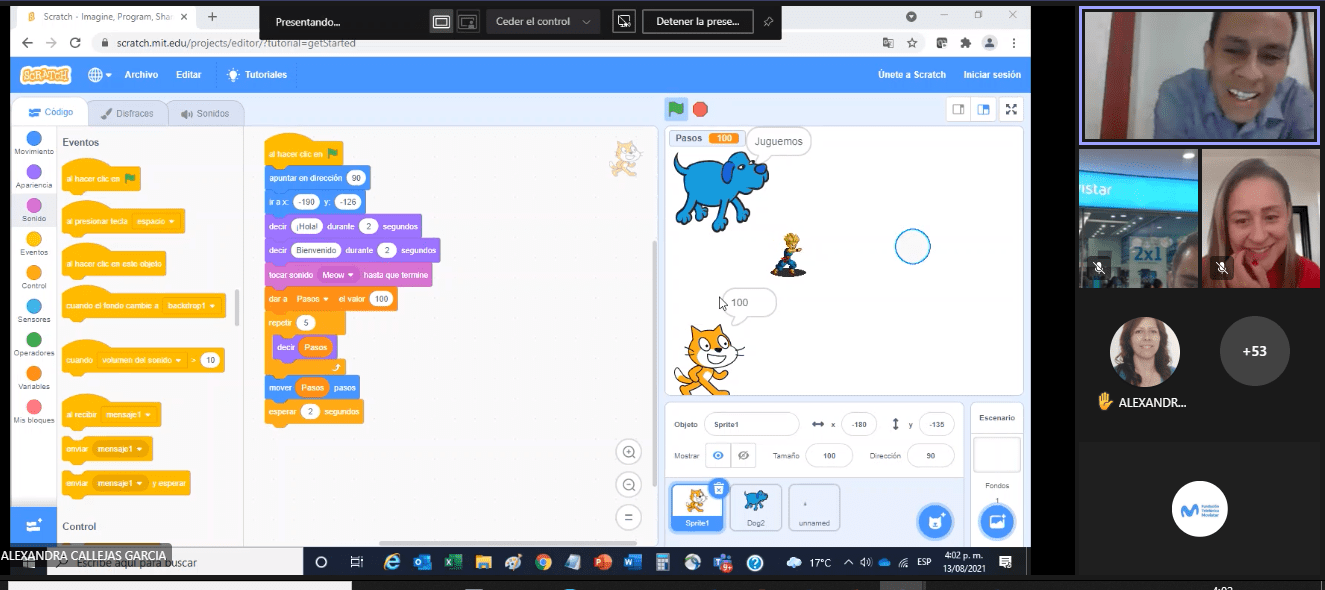
Task: Open the Archivo menu
Action: tap(141, 75)
